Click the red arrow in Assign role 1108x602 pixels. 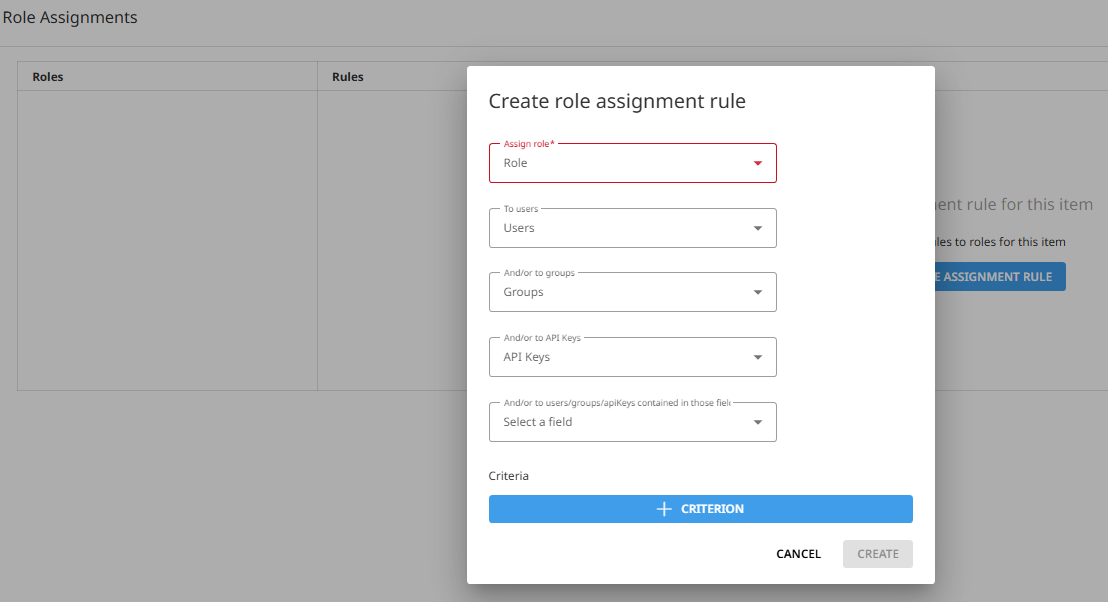(x=758, y=163)
